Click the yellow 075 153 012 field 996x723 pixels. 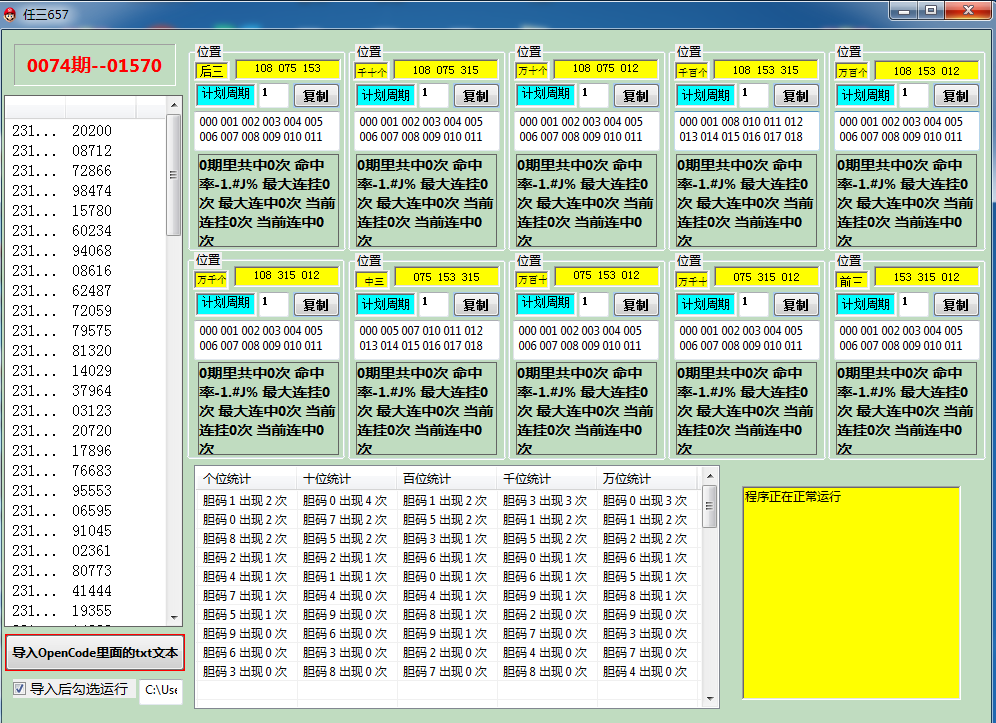(607, 276)
